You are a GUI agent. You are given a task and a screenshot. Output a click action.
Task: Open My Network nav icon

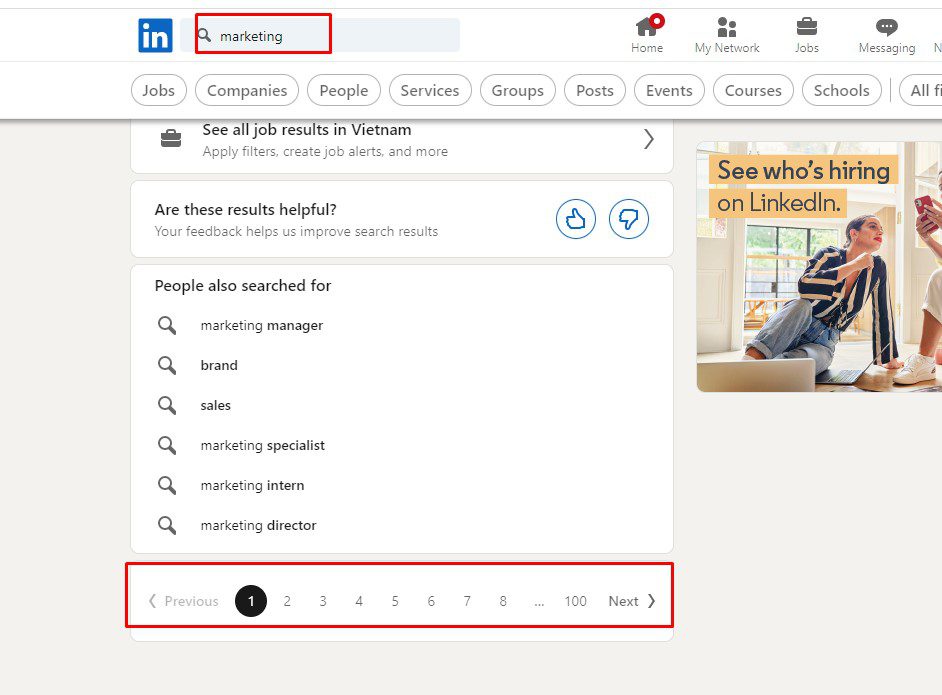(727, 35)
